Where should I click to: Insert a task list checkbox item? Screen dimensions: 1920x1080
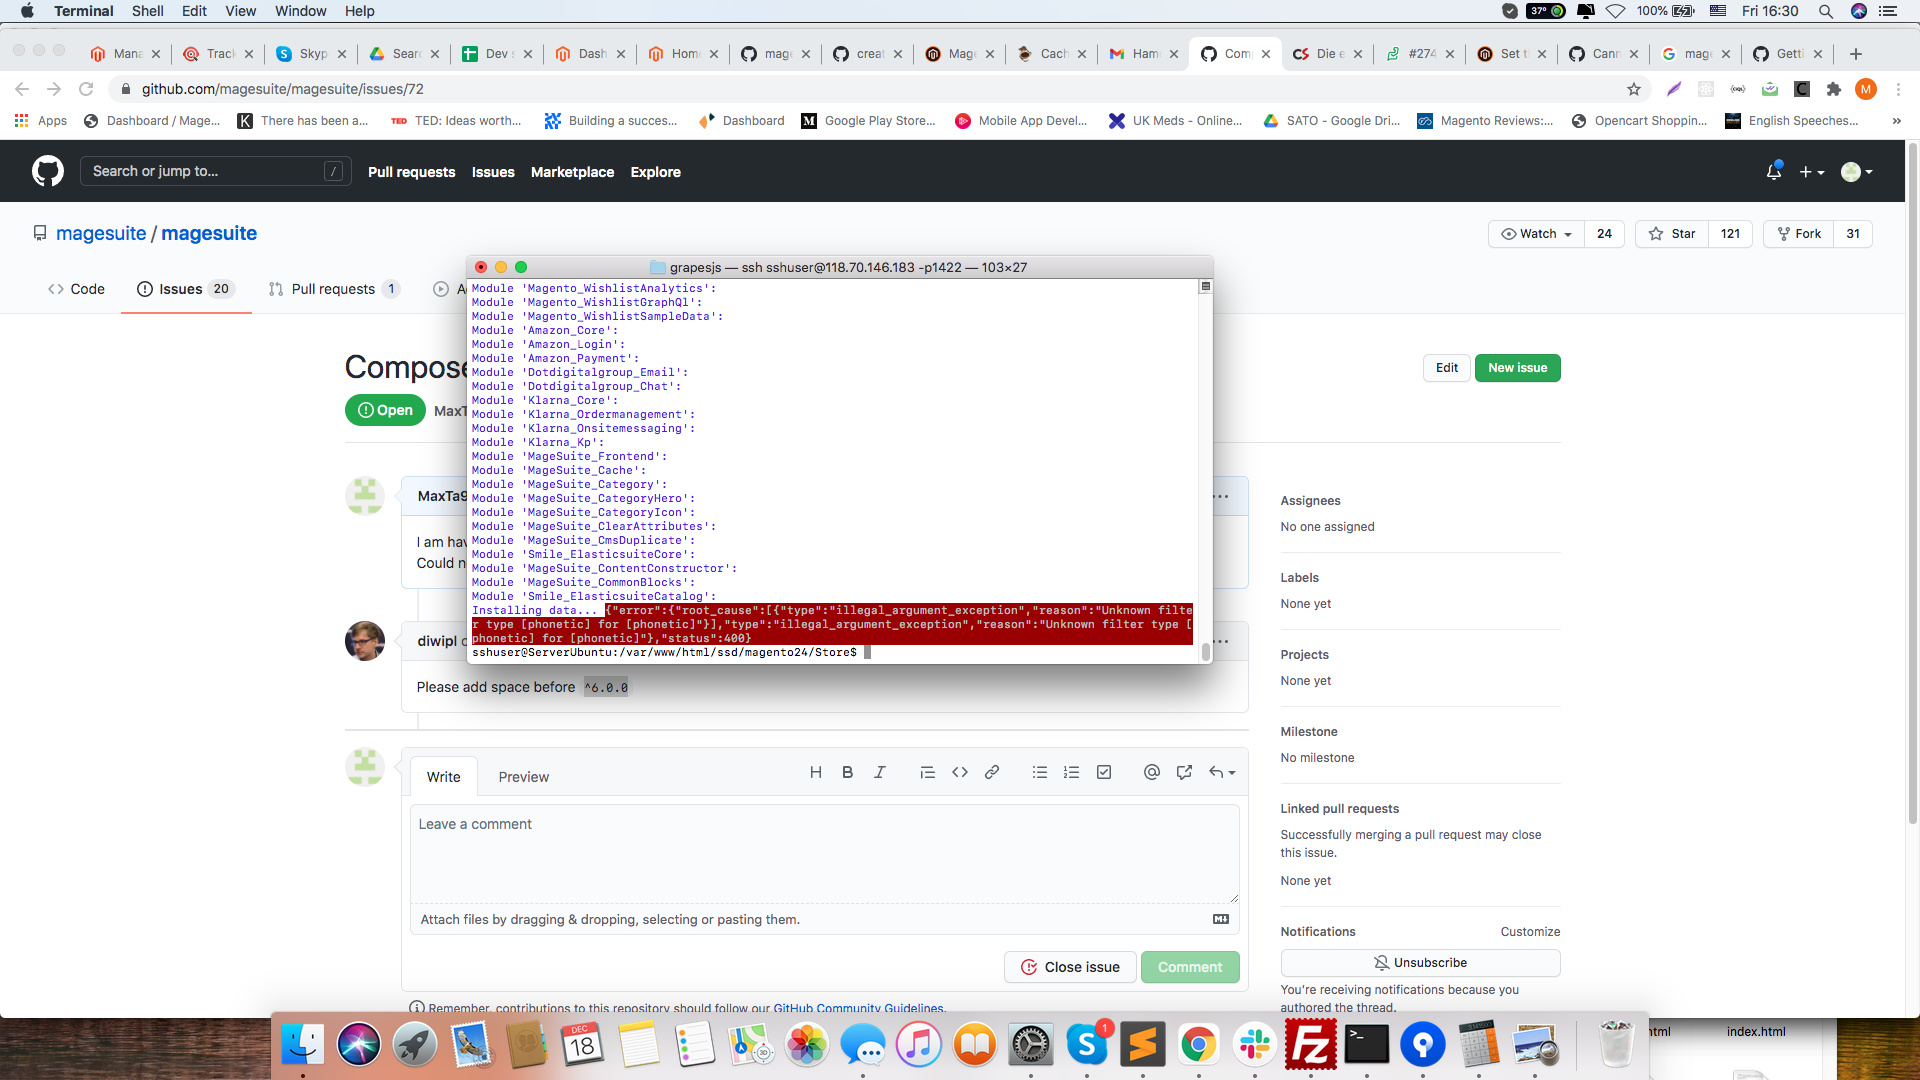click(1104, 772)
